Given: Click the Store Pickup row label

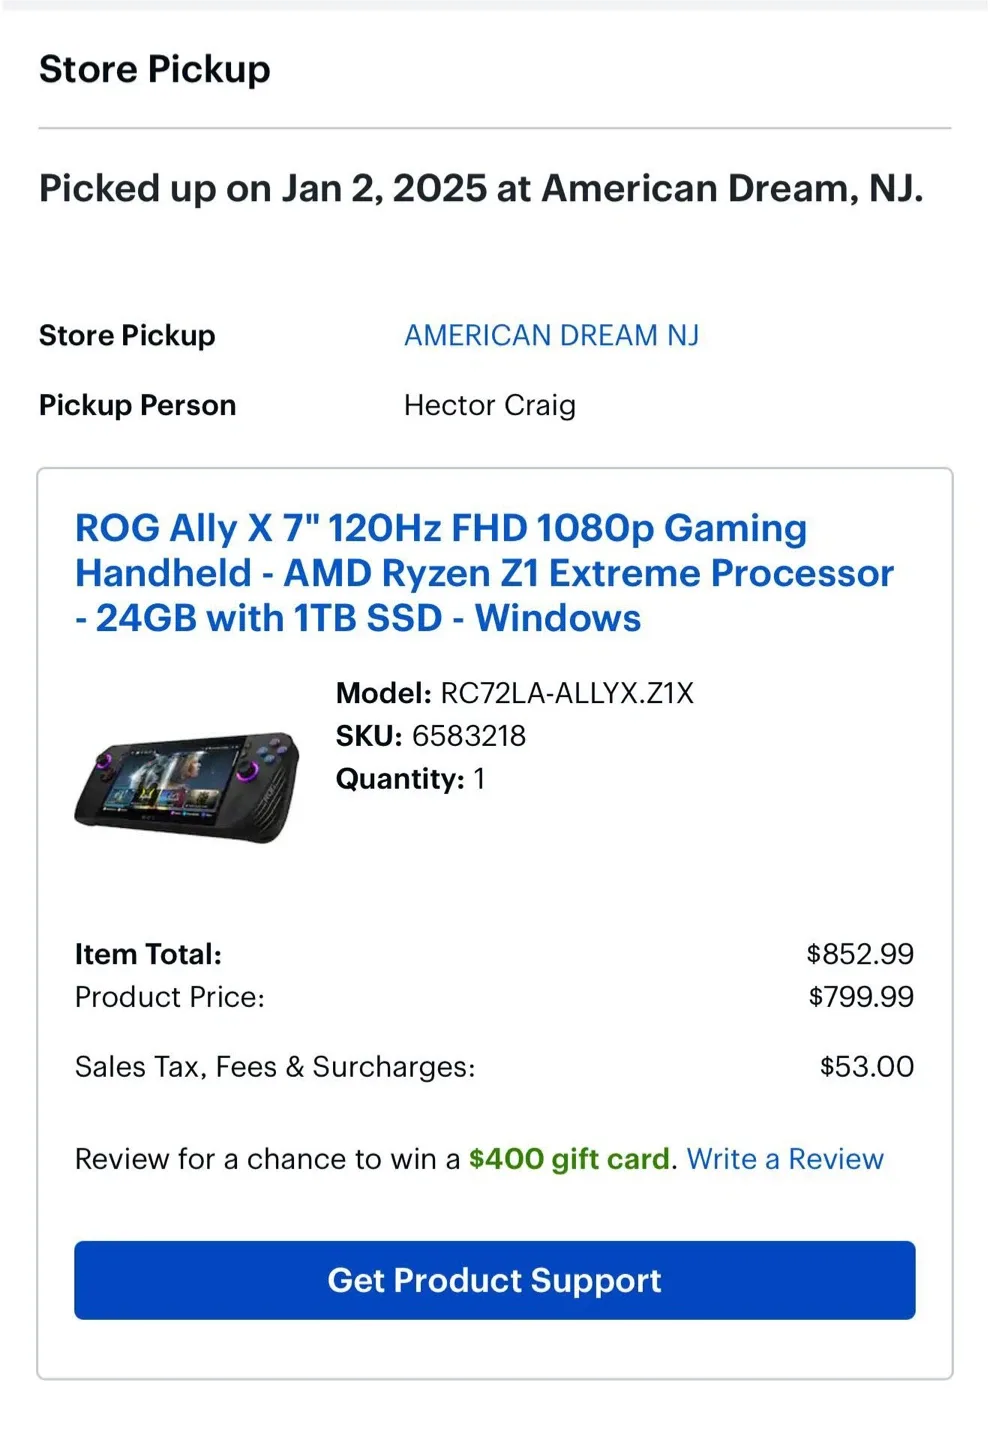Looking at the screenshot, I should click(x=127, y=335).
